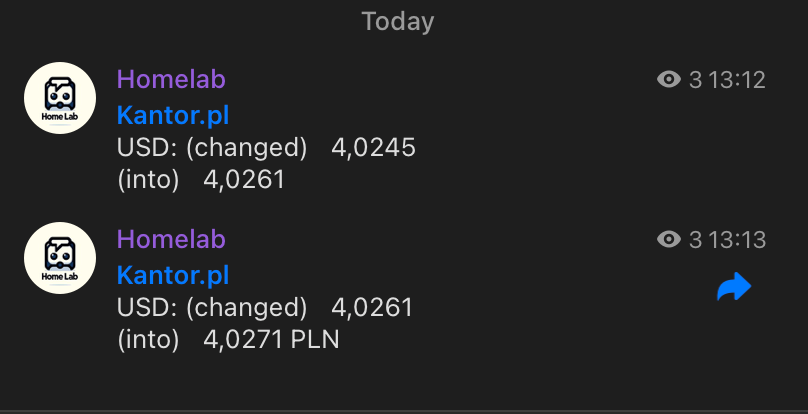This screenshot has height=414, width=808.
Task: Click the 4,0271 PLN rate value
Action: (x=272, y=340)
